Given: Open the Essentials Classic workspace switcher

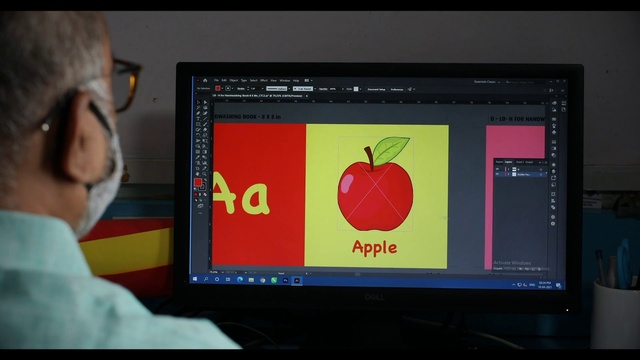Looking at the screenshot, I should [x=487, y=82].
